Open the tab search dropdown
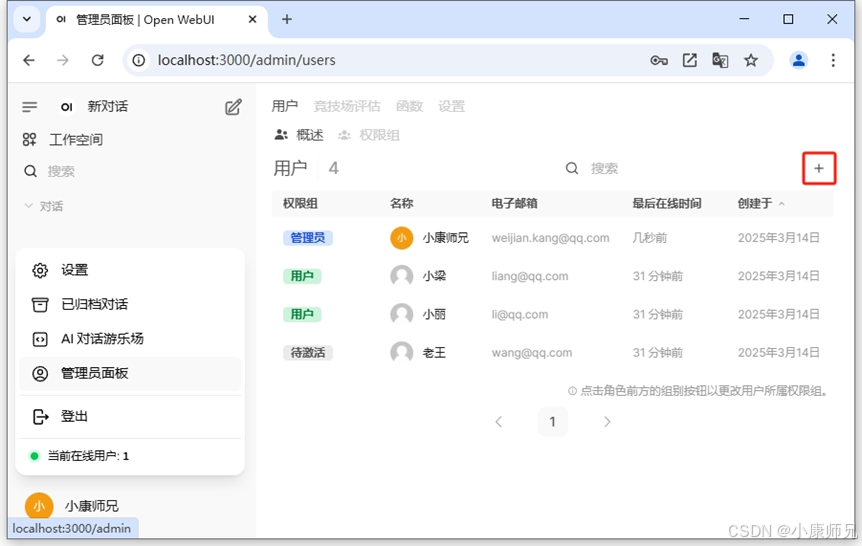Viewport: 862px width, 546px height. pos(26,19)
